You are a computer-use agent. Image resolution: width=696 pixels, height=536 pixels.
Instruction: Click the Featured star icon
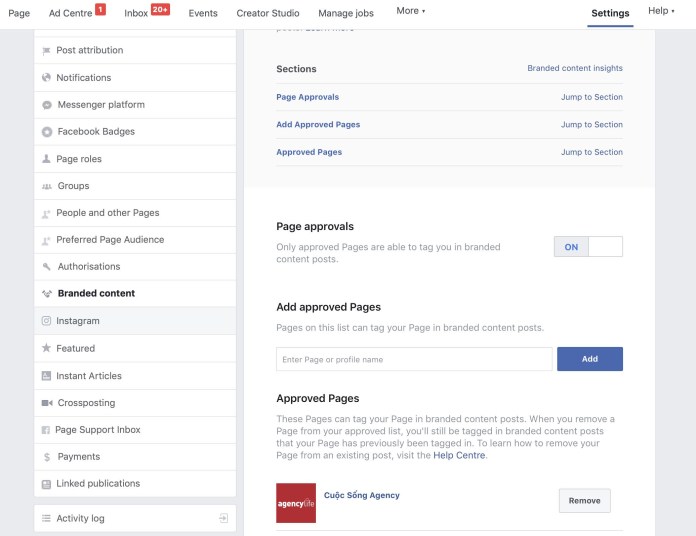(x=46, y=348)
